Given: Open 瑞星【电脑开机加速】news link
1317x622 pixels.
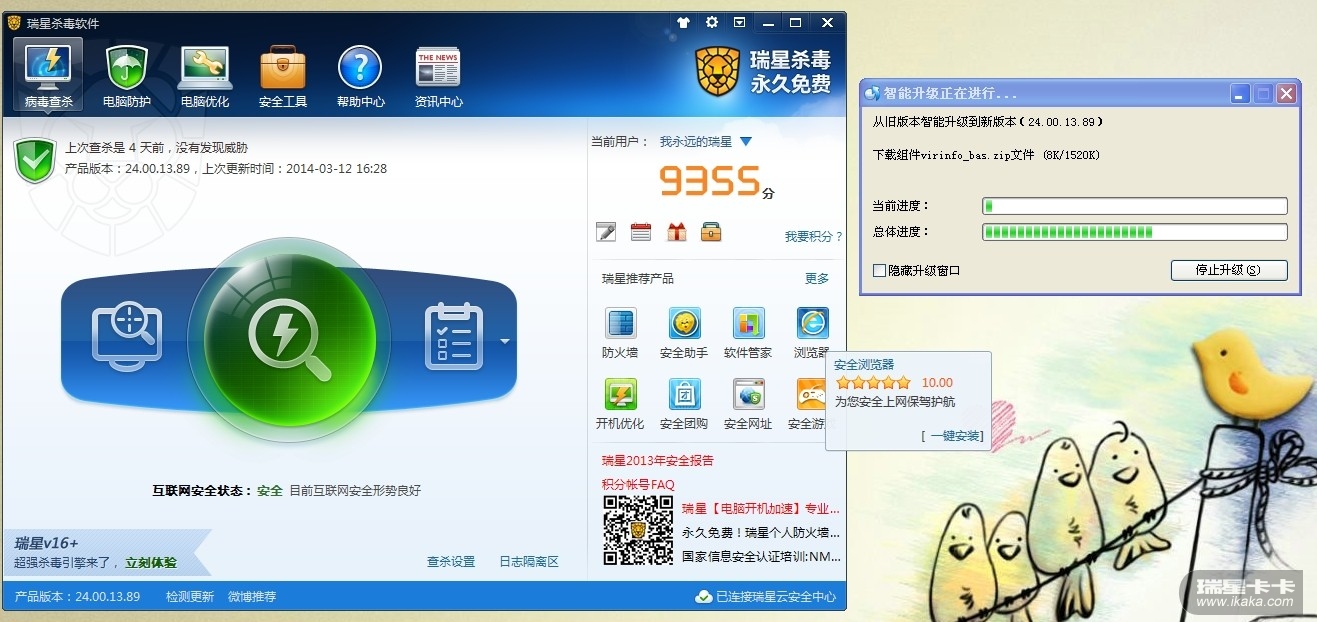Looking at the screenshot, I should tap(761, 508).
